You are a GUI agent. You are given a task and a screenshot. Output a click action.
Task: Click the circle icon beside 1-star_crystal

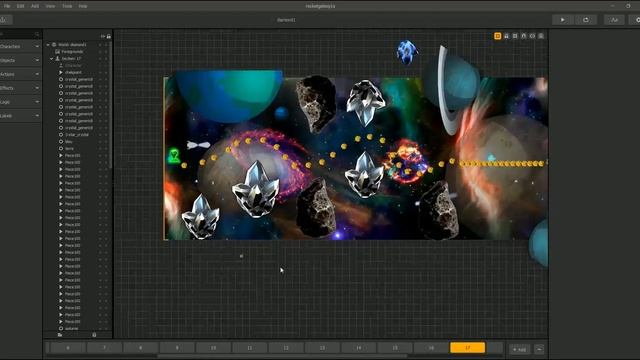point(61,135)
